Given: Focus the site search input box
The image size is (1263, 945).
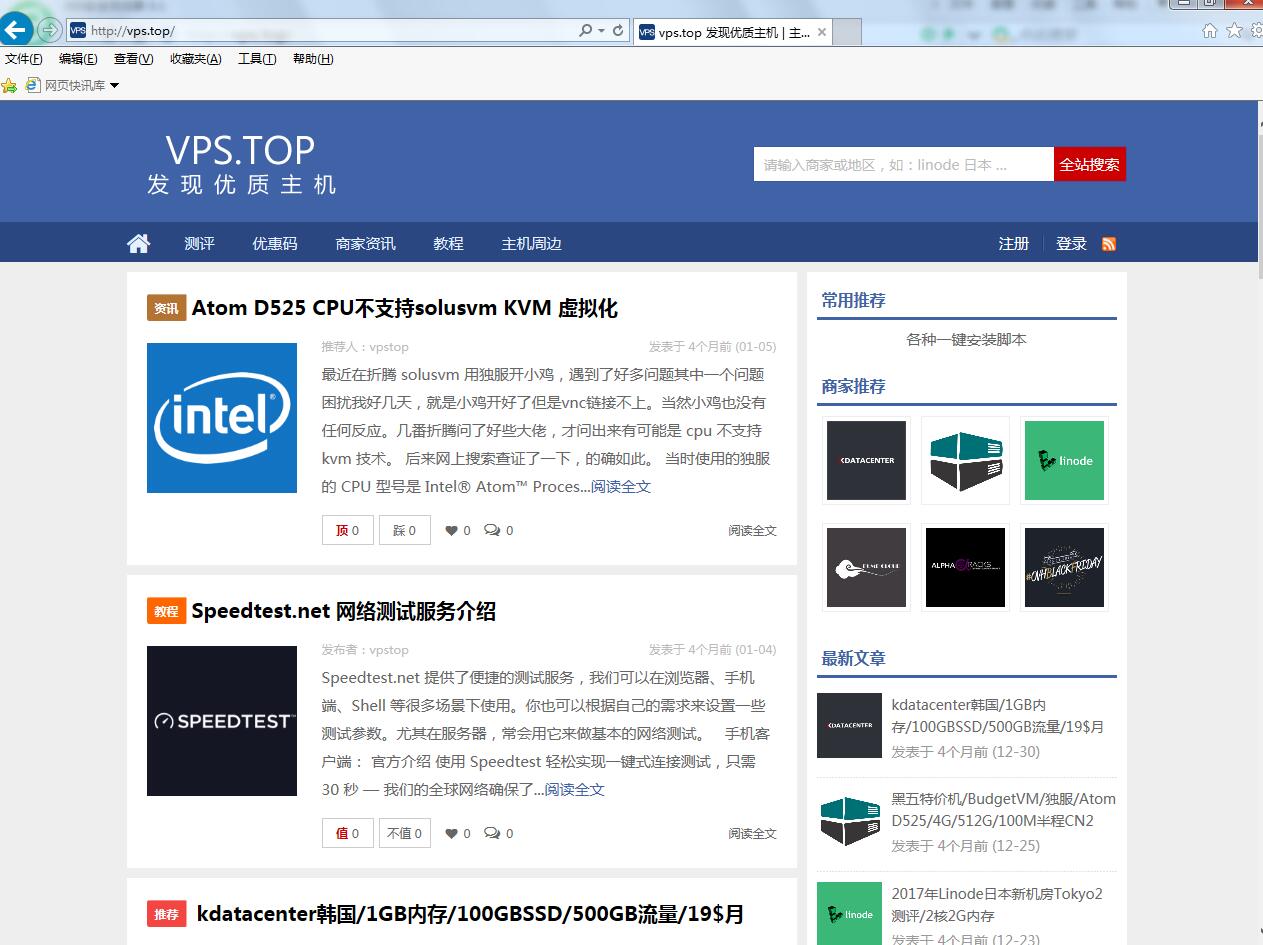Looking at the screenshot, I should tap(904, 164).
